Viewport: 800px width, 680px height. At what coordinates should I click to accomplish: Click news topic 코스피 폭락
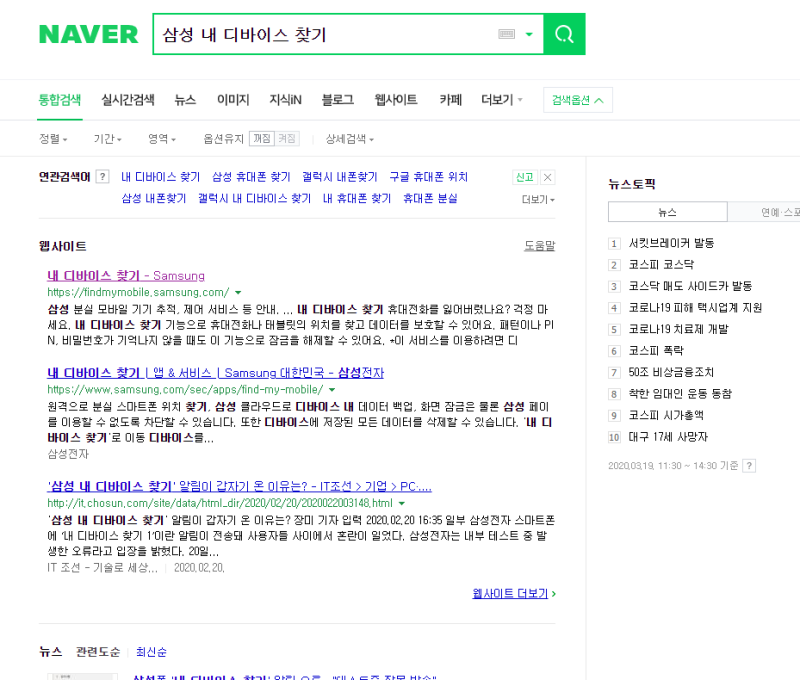(656, 350)
